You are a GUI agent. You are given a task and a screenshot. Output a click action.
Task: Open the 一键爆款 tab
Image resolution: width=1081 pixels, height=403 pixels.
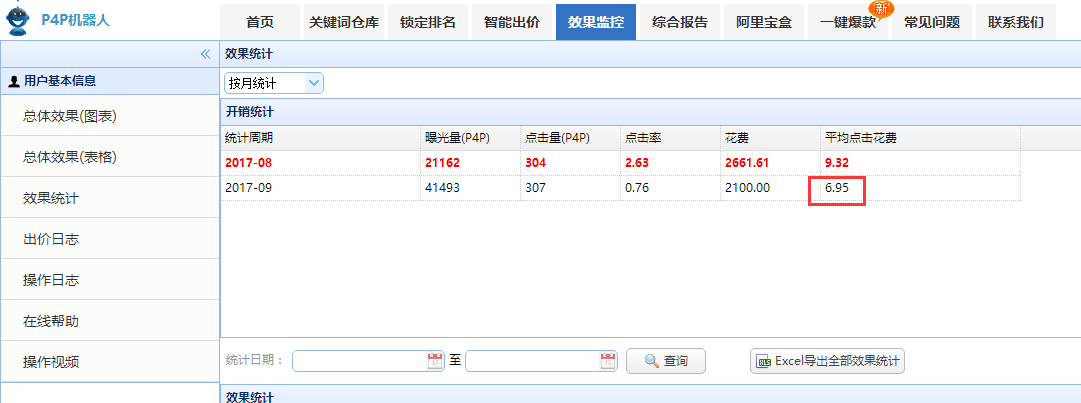pyautogui.click(x=848, y=22)
